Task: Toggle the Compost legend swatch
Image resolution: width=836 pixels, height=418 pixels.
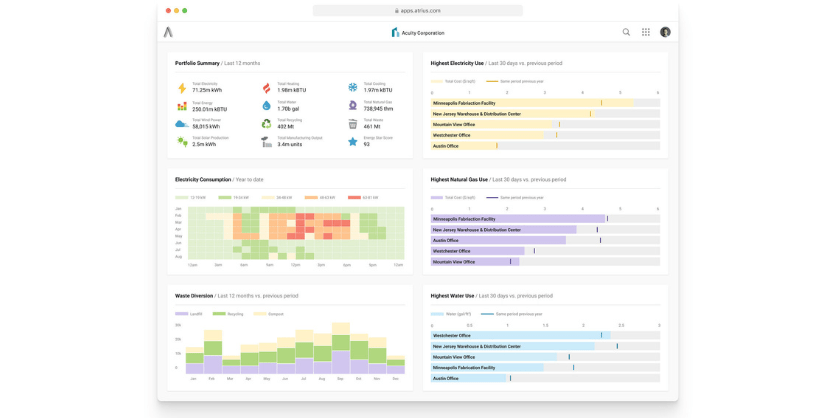Action: pos(260,314)
